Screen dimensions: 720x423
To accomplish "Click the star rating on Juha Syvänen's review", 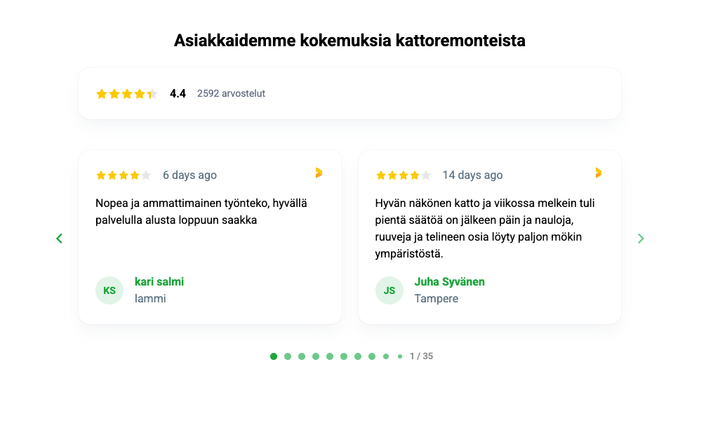I will 403,175.
